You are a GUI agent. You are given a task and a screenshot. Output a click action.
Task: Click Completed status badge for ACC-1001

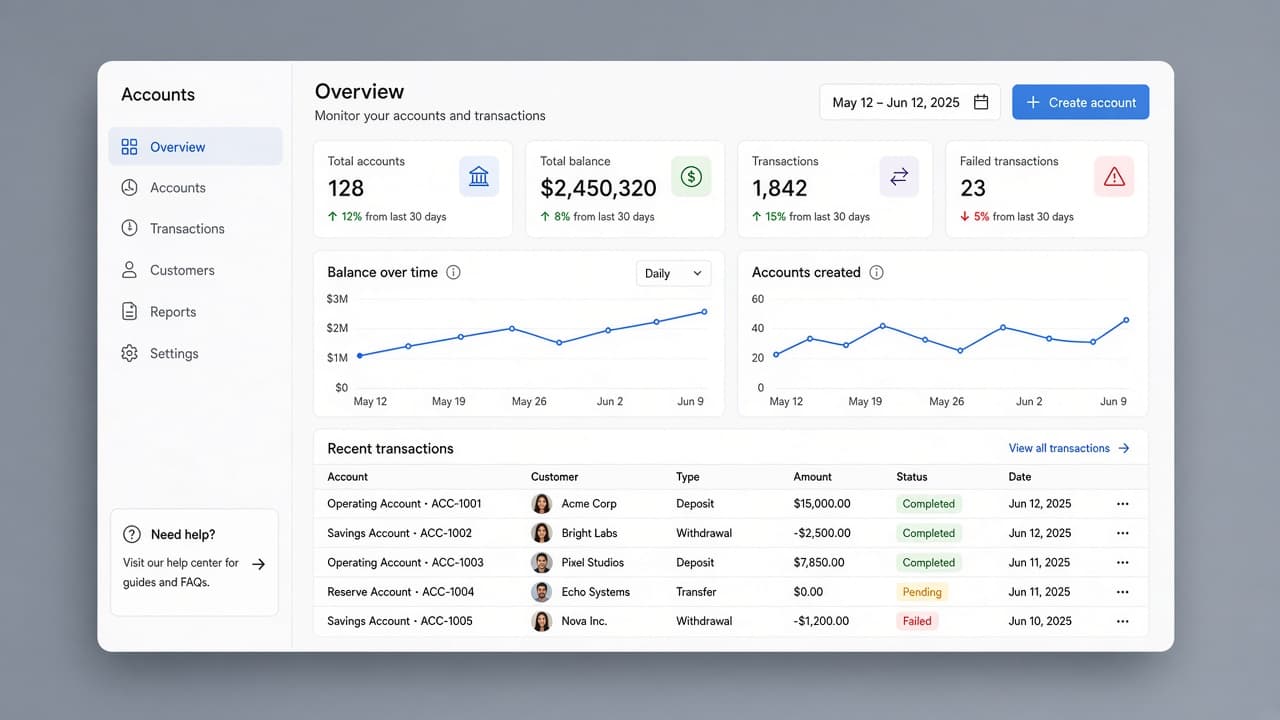pyautogui.click(x=929, y=504)
